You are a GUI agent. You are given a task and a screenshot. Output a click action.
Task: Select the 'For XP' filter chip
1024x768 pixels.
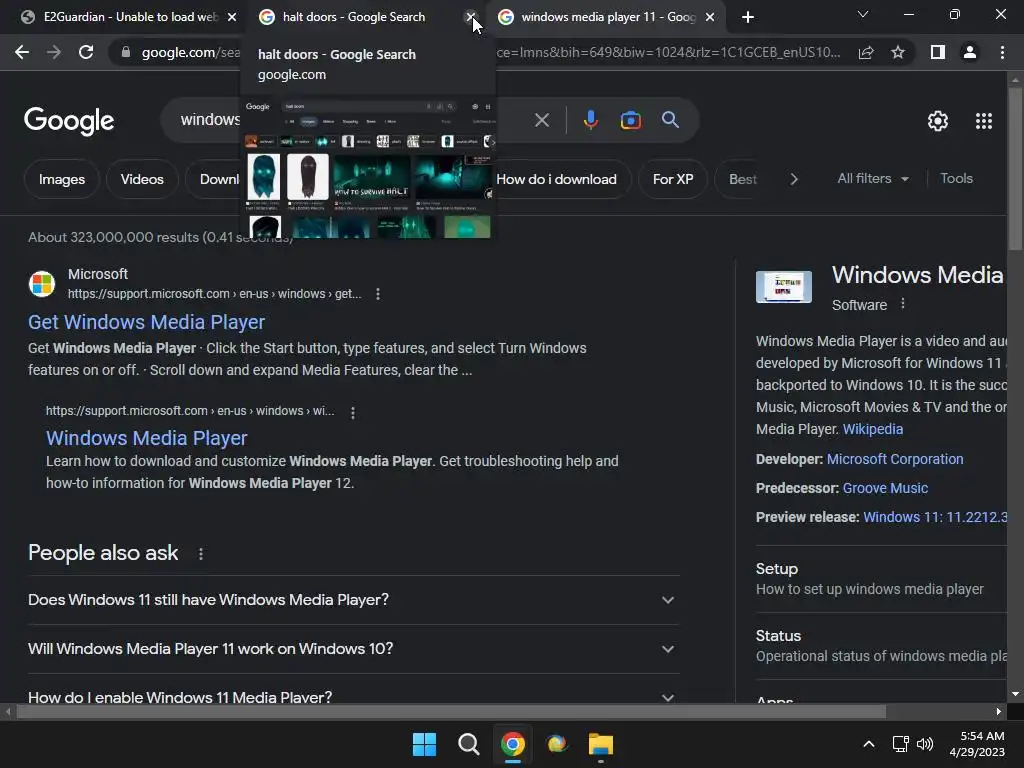tap(673, 179)
